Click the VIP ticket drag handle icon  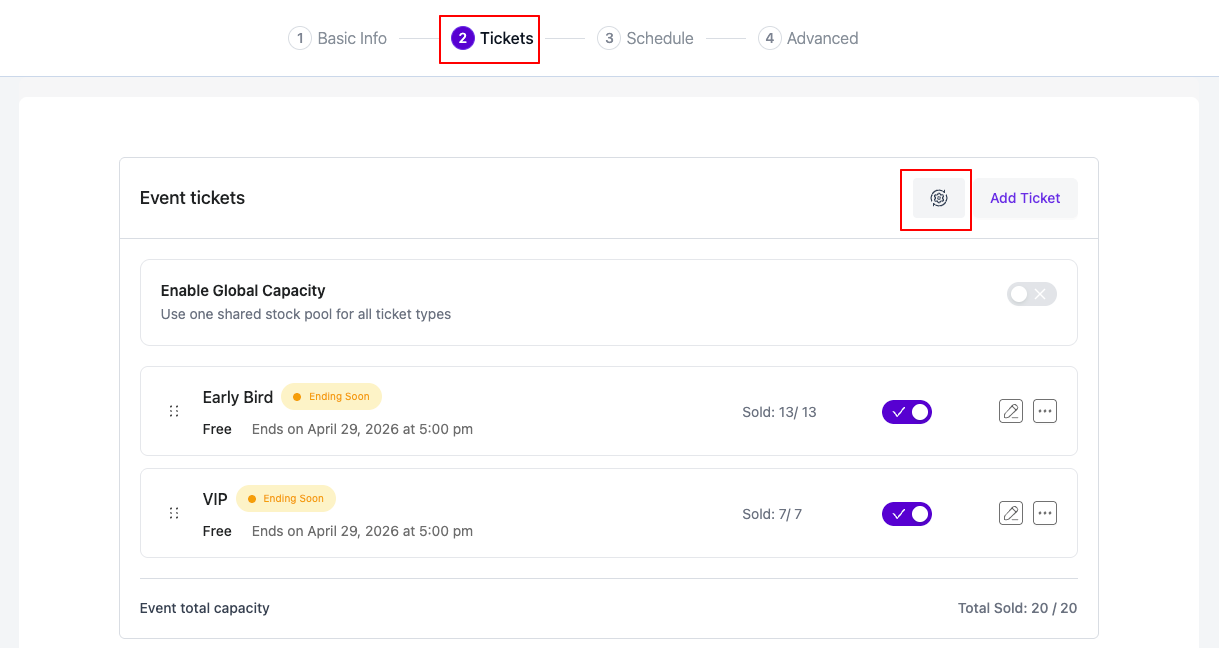point(174,513)
